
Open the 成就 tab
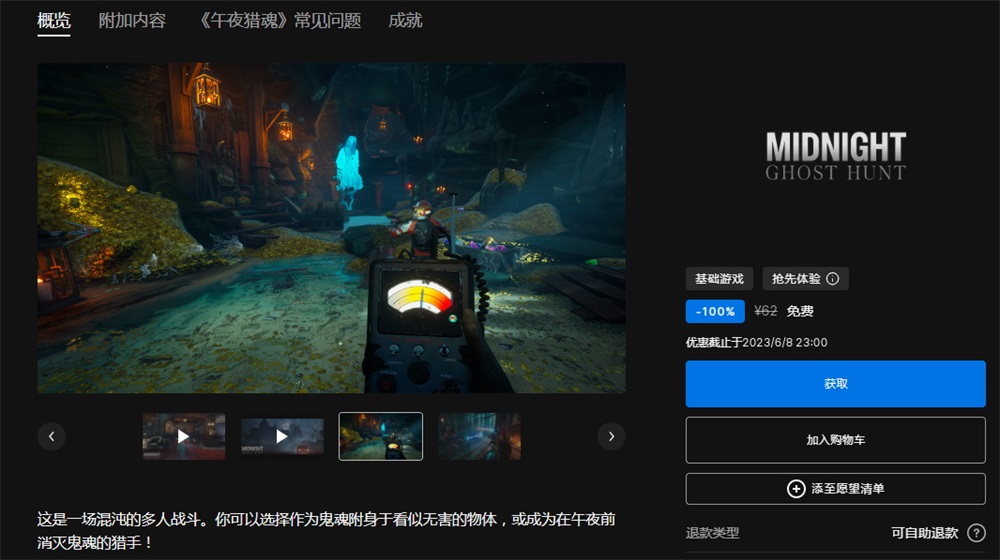[x=405, y=21]
